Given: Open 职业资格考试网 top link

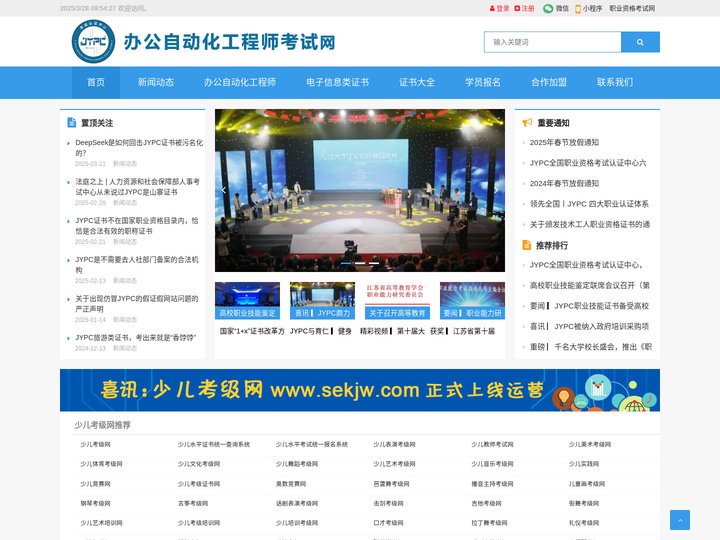Looking at the screenshot, I should tap(632, 8).
